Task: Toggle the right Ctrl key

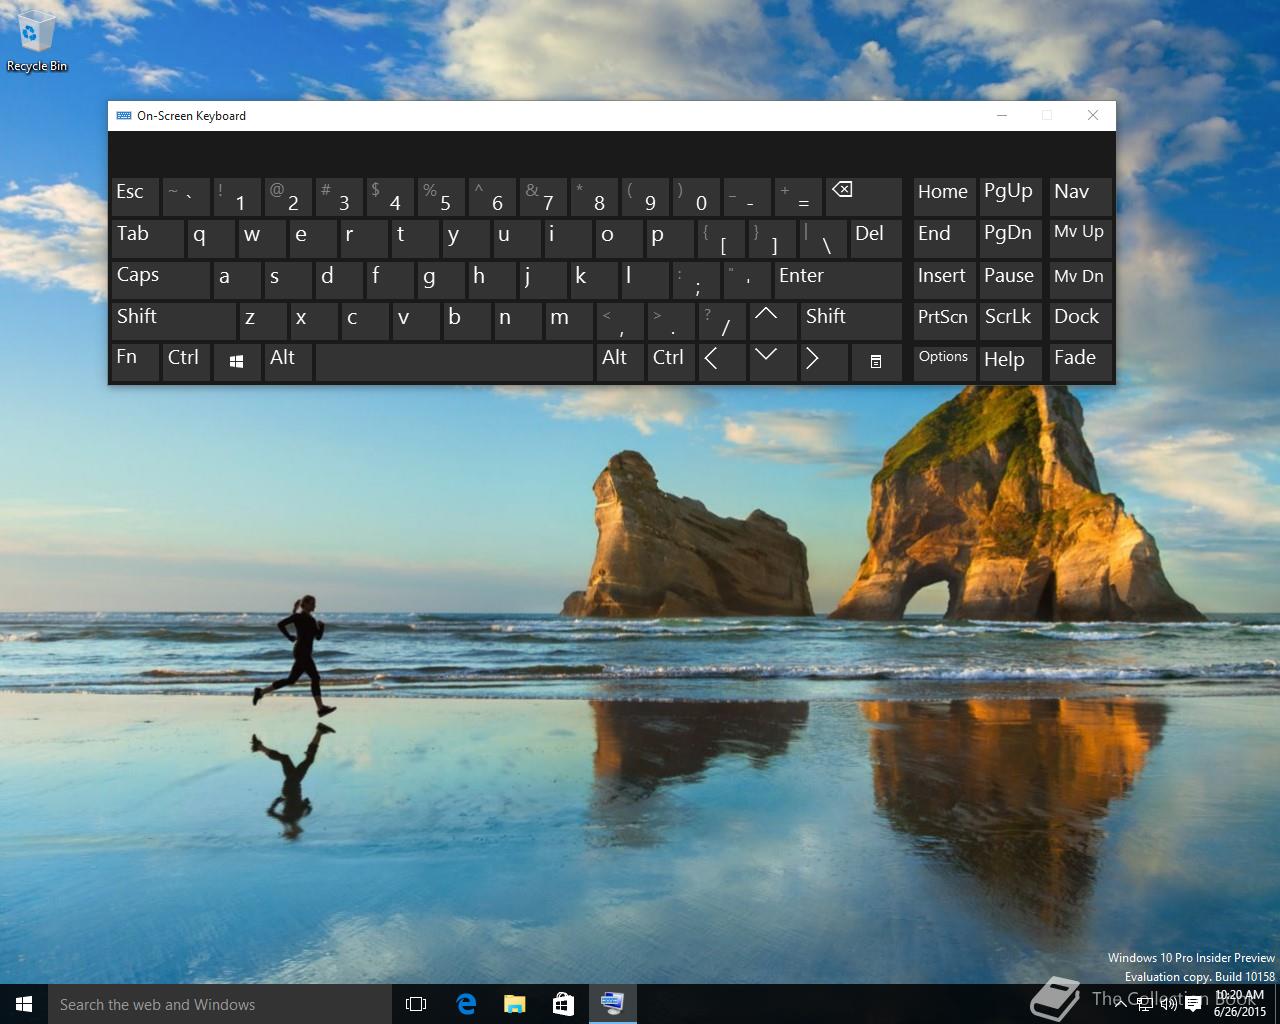Action: pos(670,362)
